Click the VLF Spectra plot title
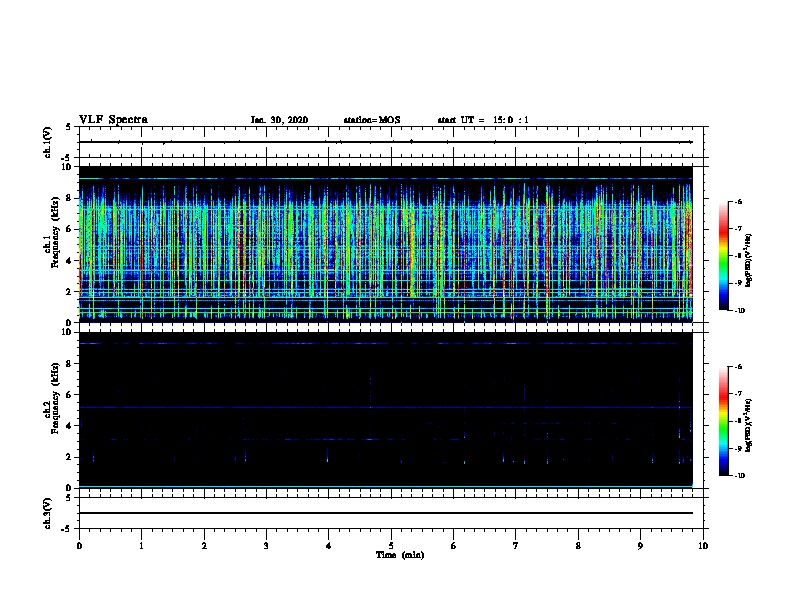 click(x=113, y=120)
